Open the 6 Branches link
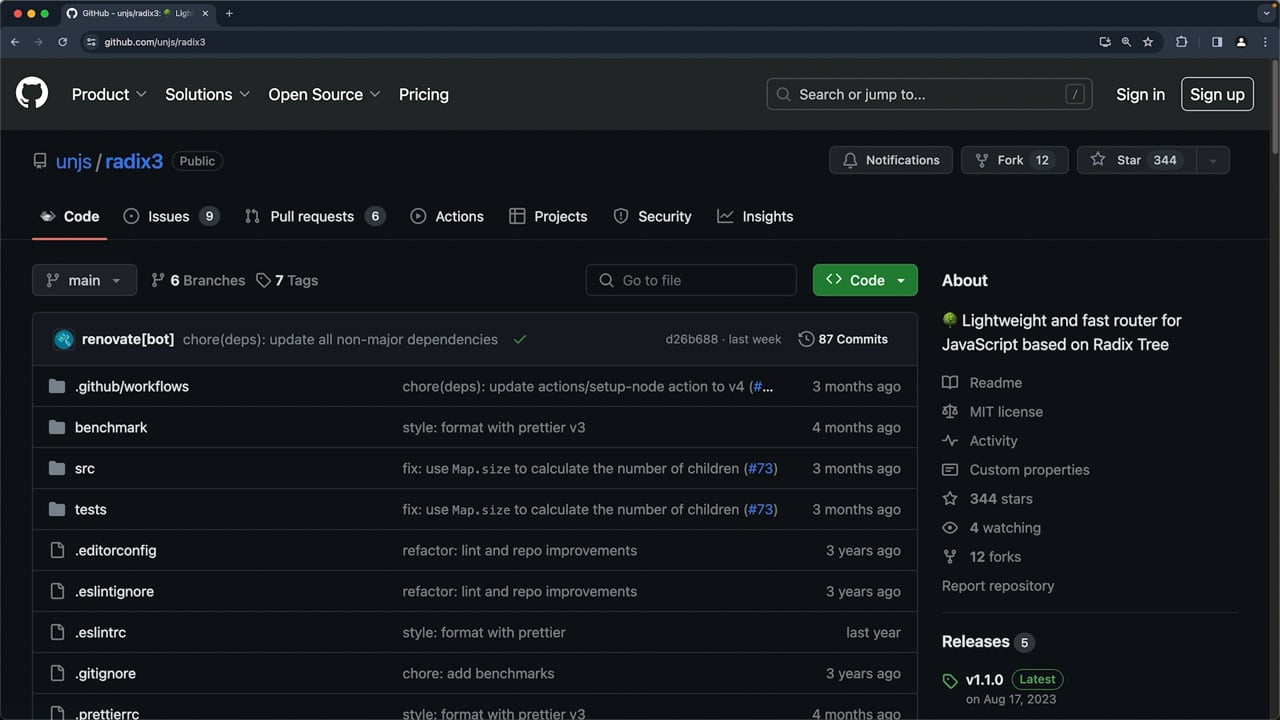 point(198,280)
